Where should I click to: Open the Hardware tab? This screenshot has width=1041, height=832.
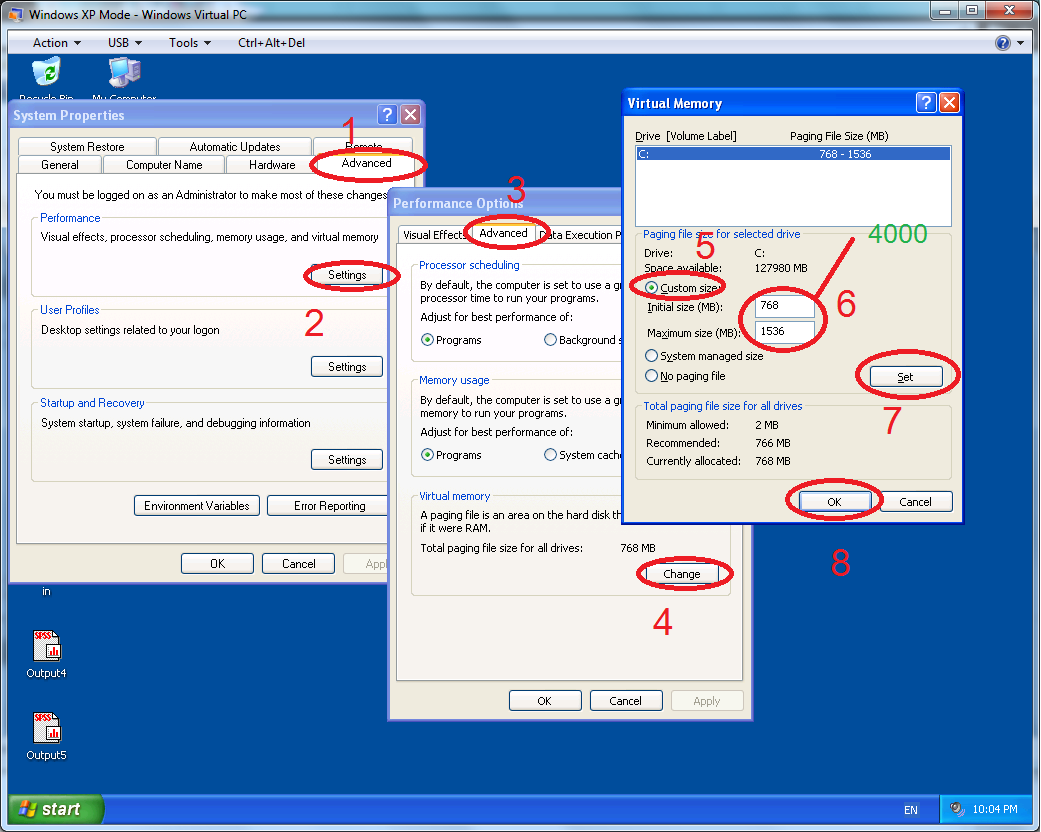pos(272,165)
